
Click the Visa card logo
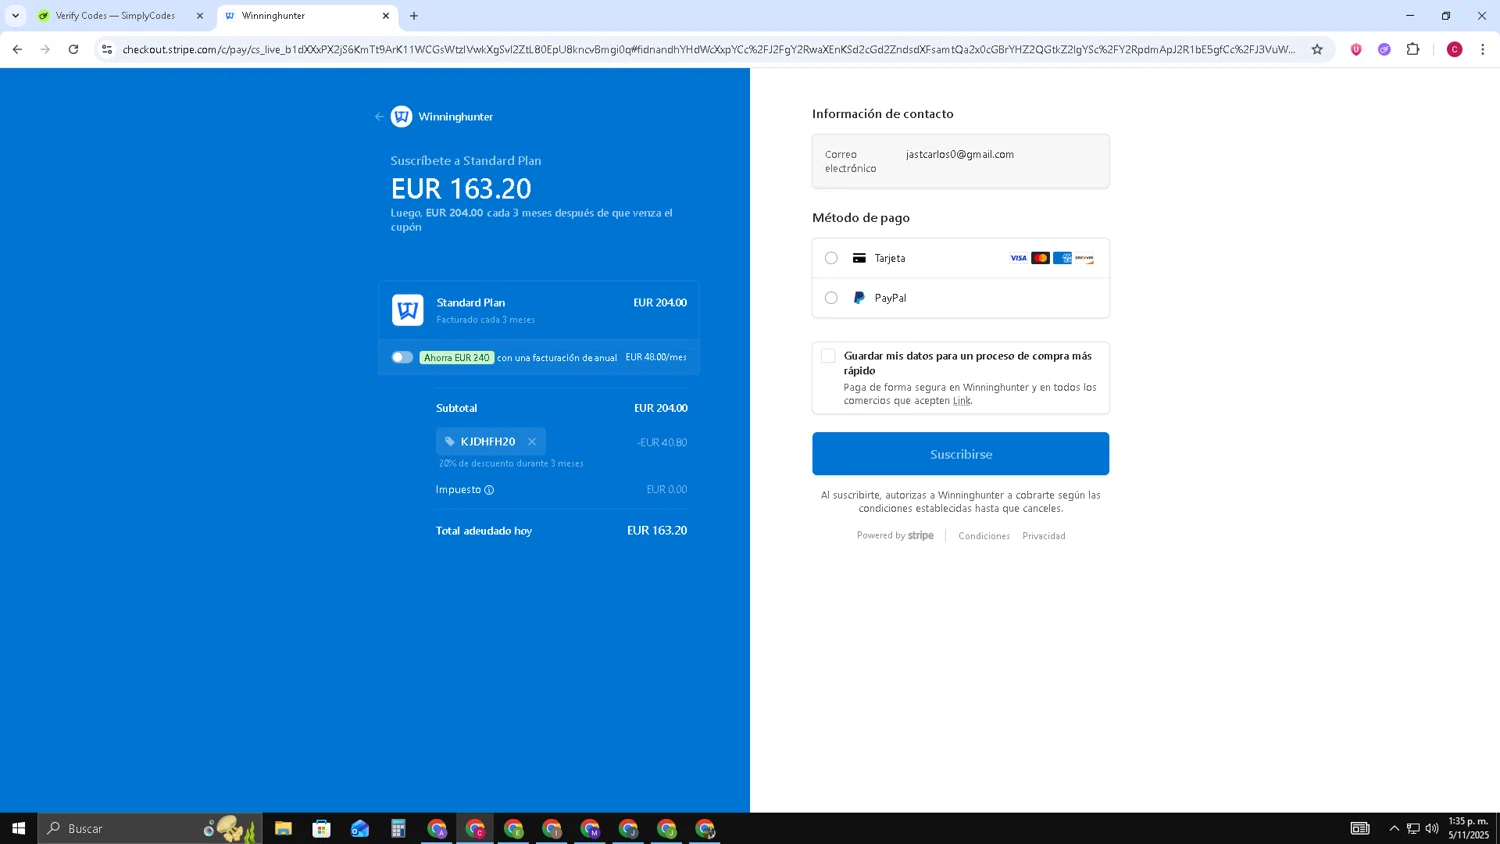(1018, 258)
